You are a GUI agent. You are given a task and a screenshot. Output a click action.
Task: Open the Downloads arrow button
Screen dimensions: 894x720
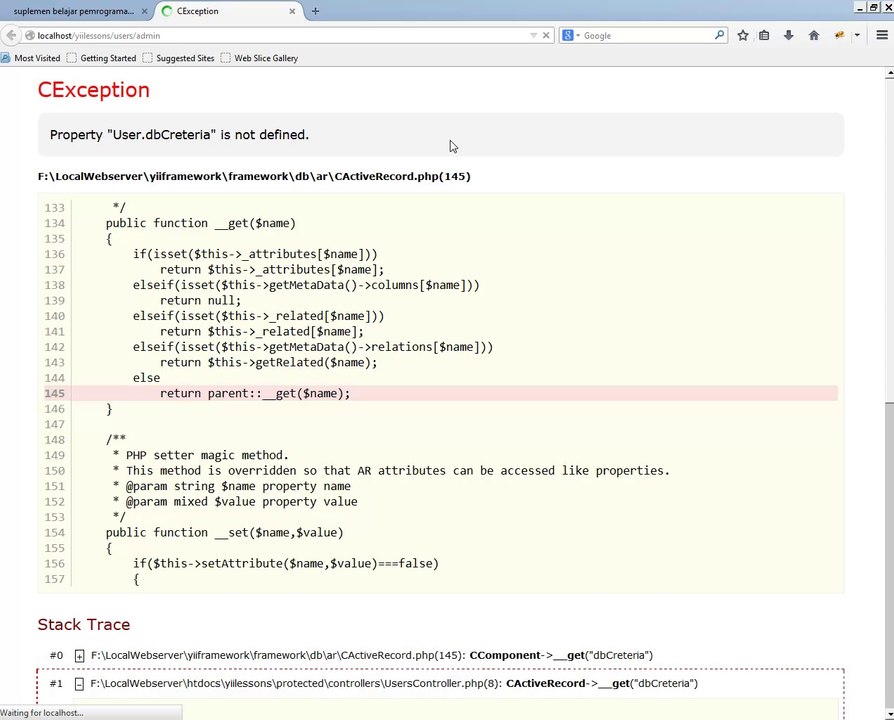[789, 35]
